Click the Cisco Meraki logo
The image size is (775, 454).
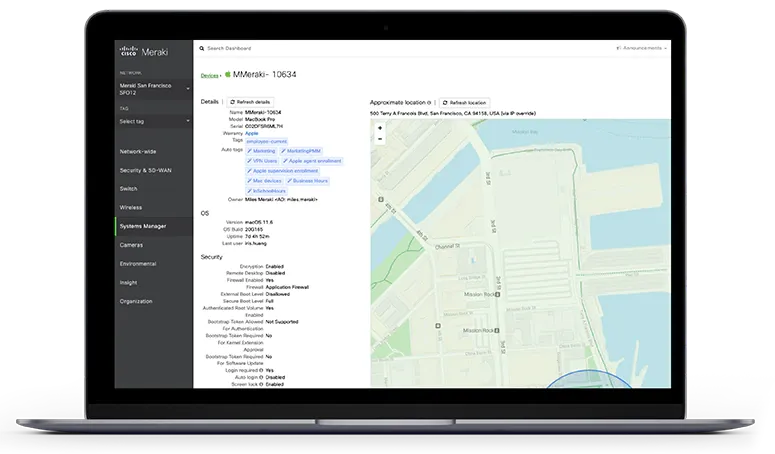point(144,51)
